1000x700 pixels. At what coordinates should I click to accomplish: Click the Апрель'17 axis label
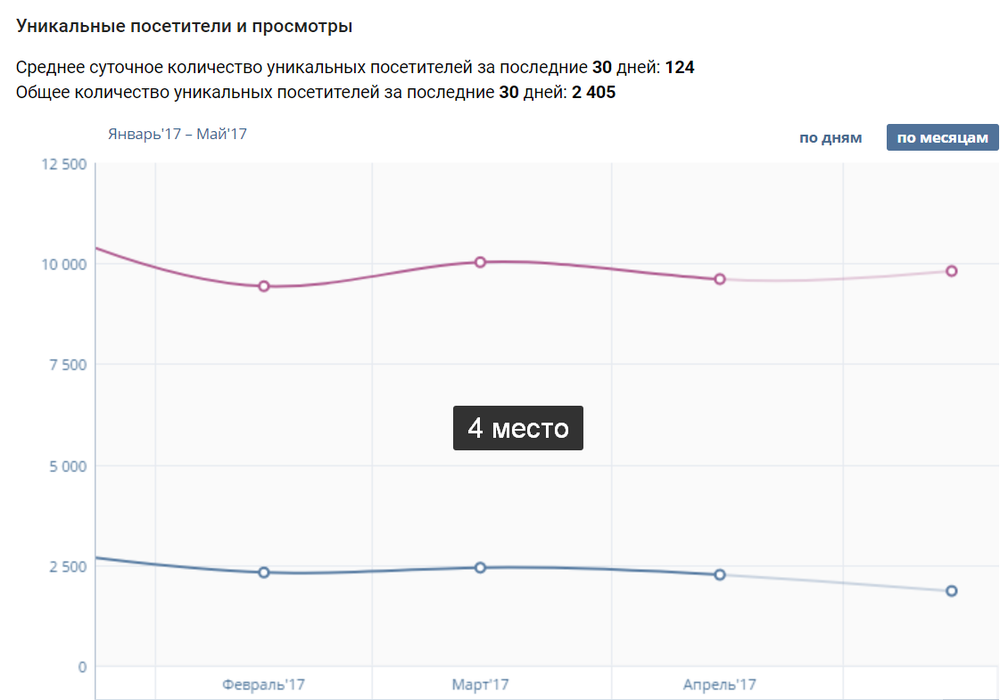pyautogui.click(x=720, y=685)
